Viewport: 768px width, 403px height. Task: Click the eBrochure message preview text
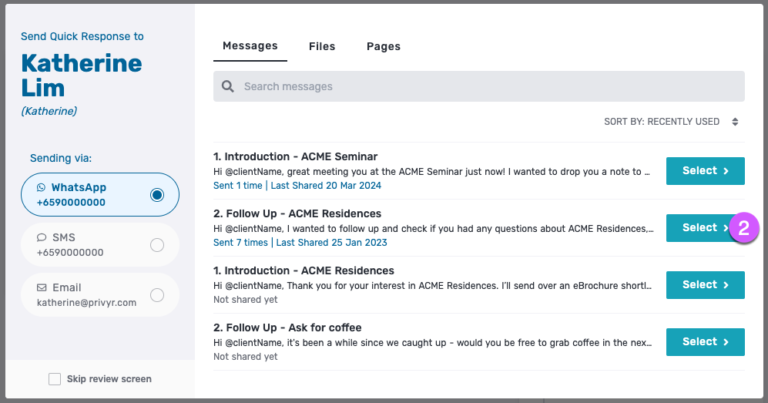coord(432,285)
